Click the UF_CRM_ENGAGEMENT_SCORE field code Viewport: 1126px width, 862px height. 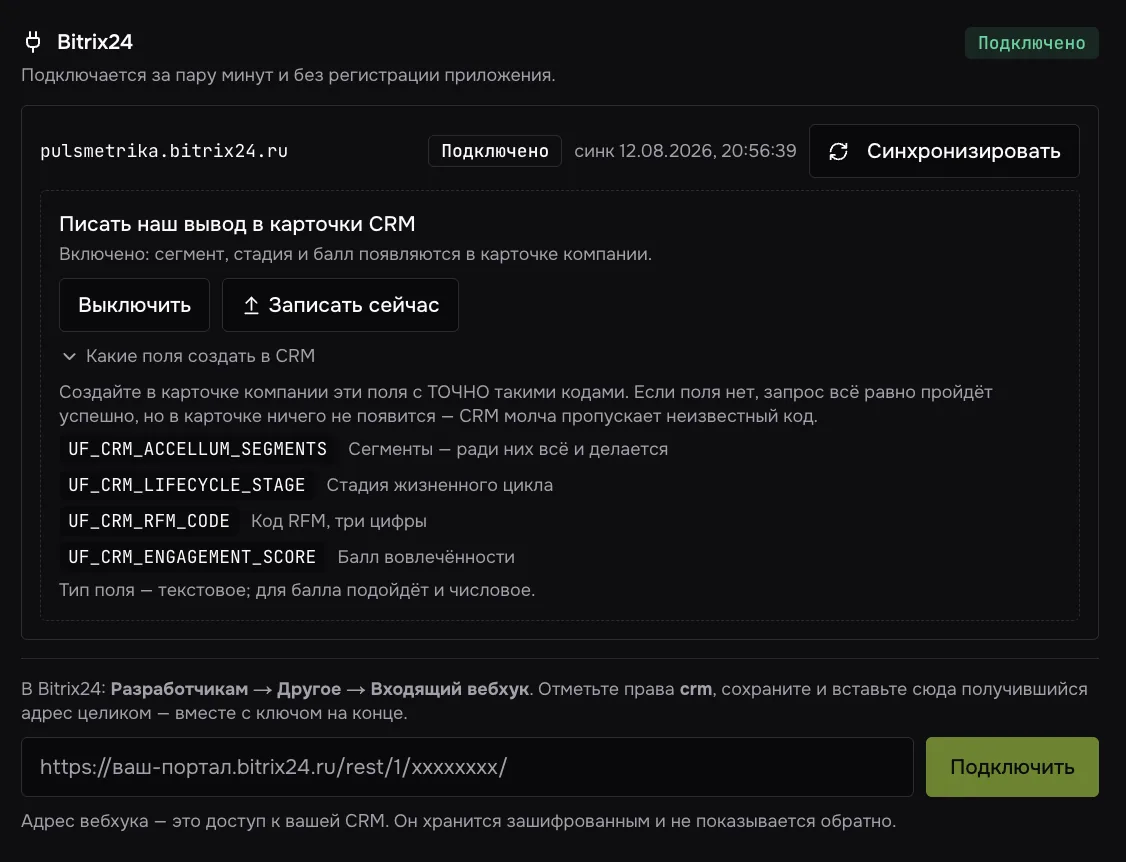pos(192,557)
